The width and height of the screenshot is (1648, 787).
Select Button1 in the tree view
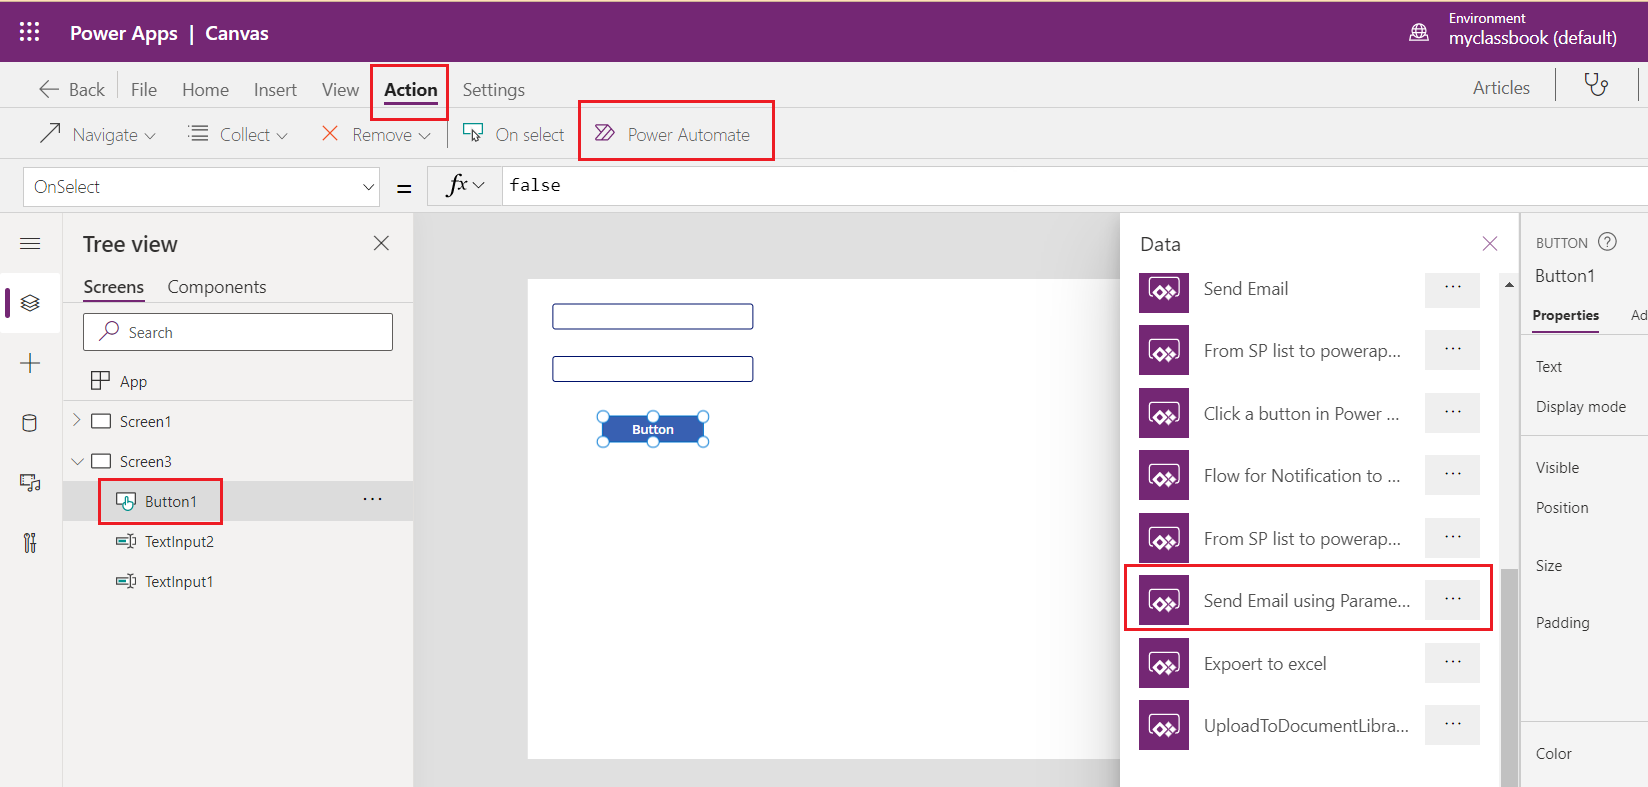click(171, 502)
